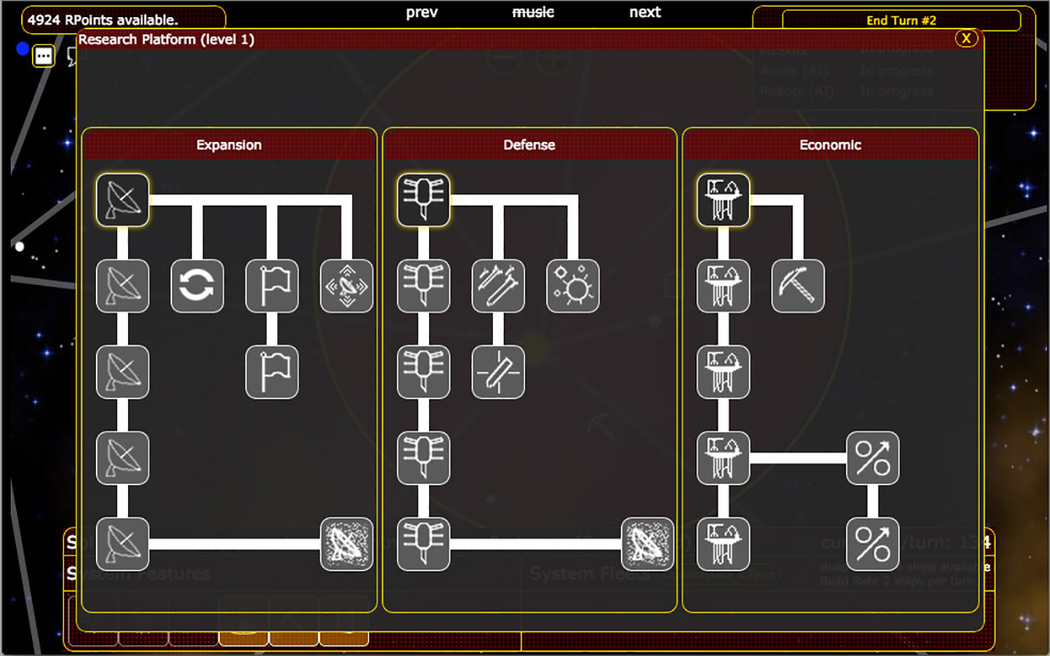Click the prev track link
The height and width of the screenshot is (656, 1050).
(x=422, y=12)
